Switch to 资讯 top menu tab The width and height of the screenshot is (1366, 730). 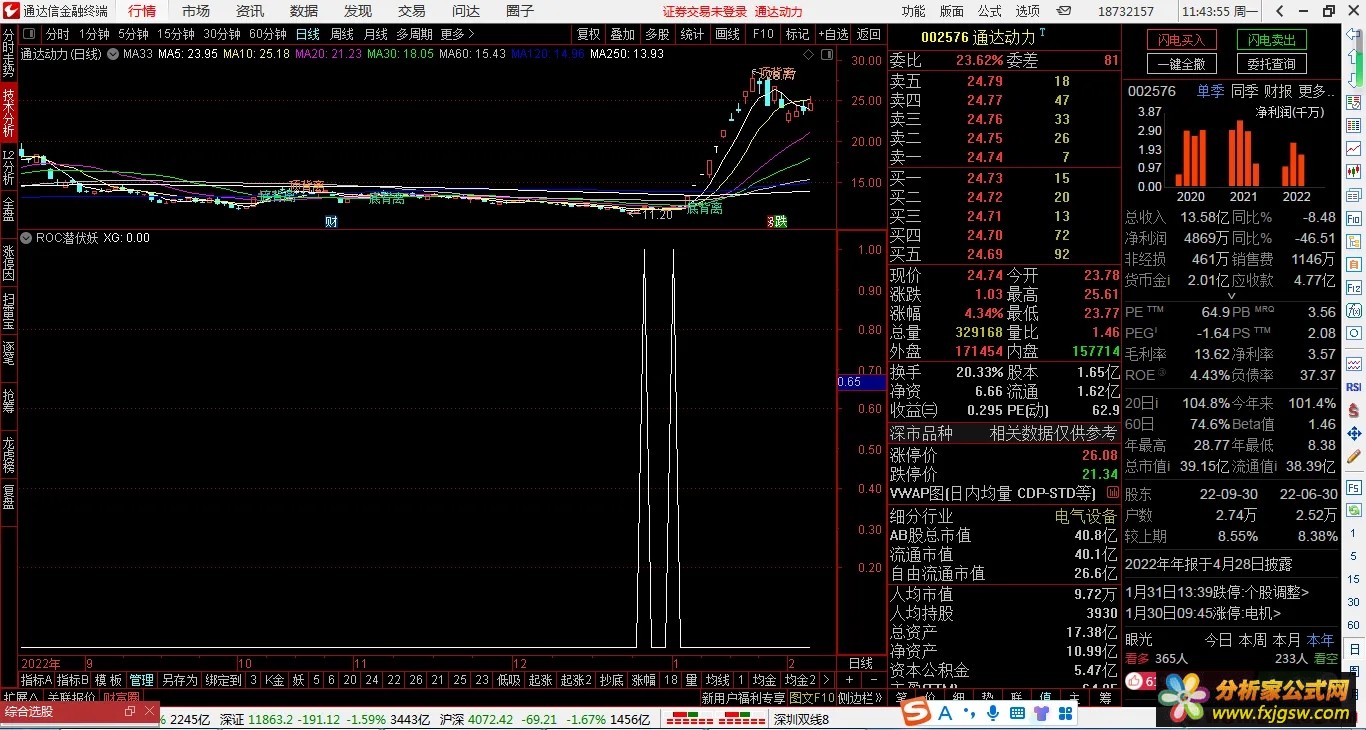250,11
